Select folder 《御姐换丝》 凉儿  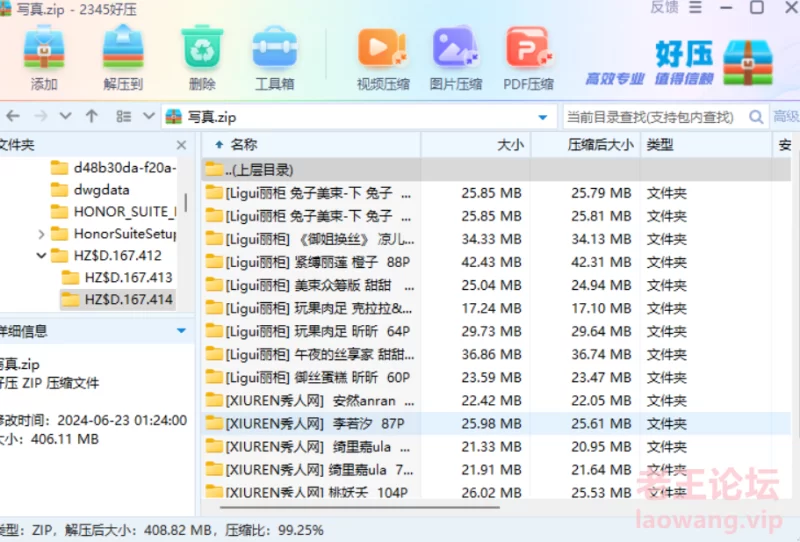pyautogui.click(x=496, y=239)
